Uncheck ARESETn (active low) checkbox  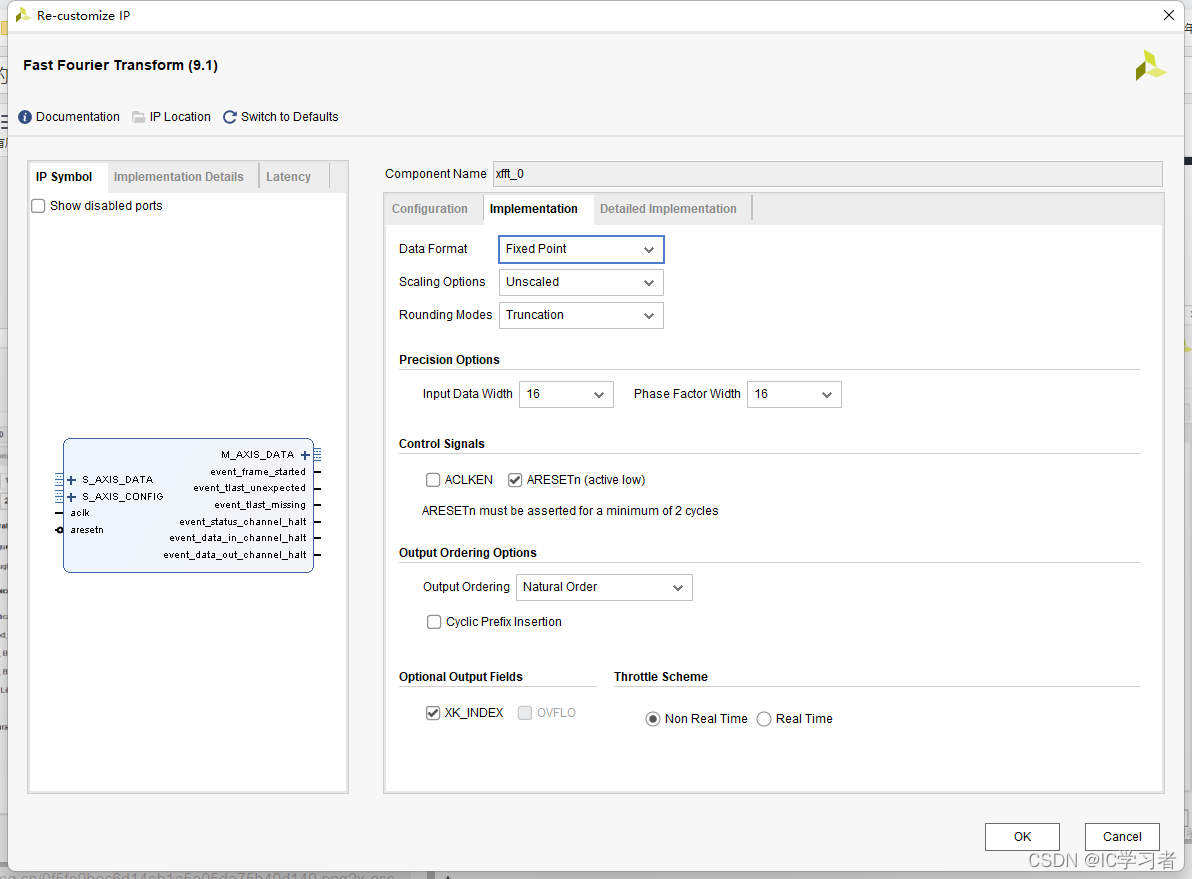tap(515, 480)
